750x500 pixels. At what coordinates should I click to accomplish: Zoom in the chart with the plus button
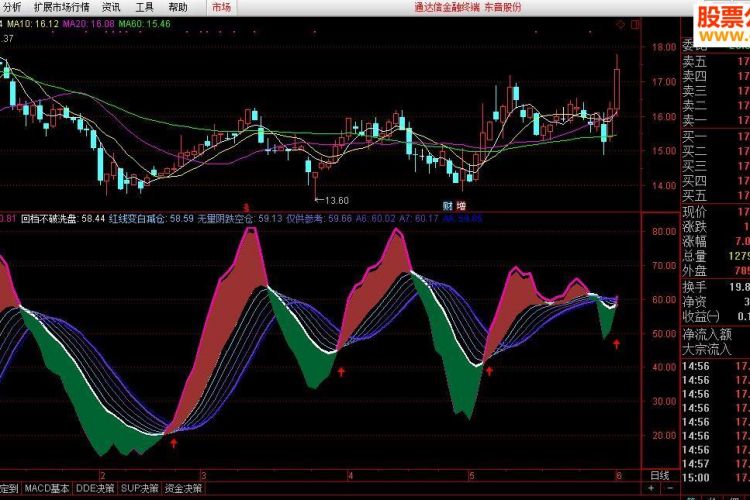pyautogui.click(x=651, y=488)
